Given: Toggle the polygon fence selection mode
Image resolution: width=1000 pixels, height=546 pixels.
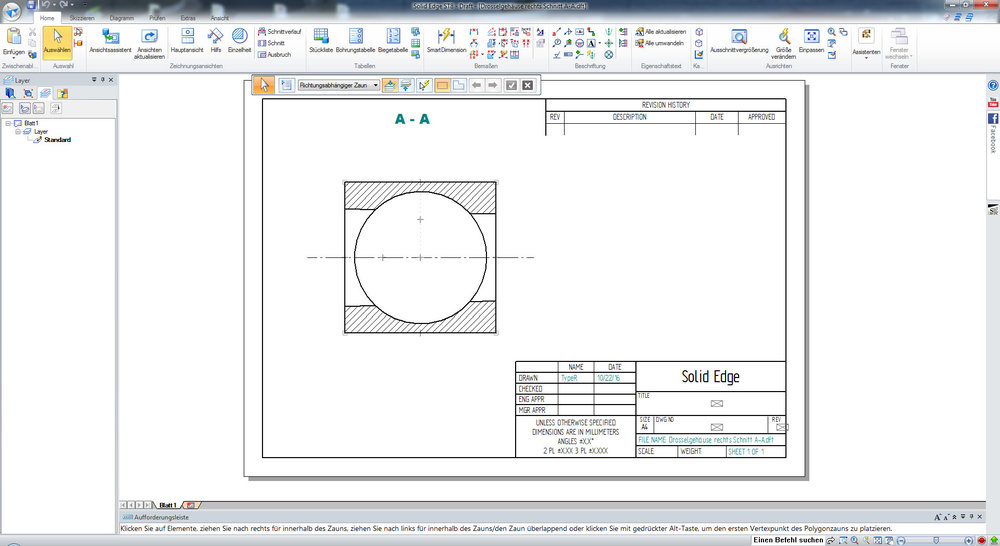Looking at the screenshot, I should [459, 86].
